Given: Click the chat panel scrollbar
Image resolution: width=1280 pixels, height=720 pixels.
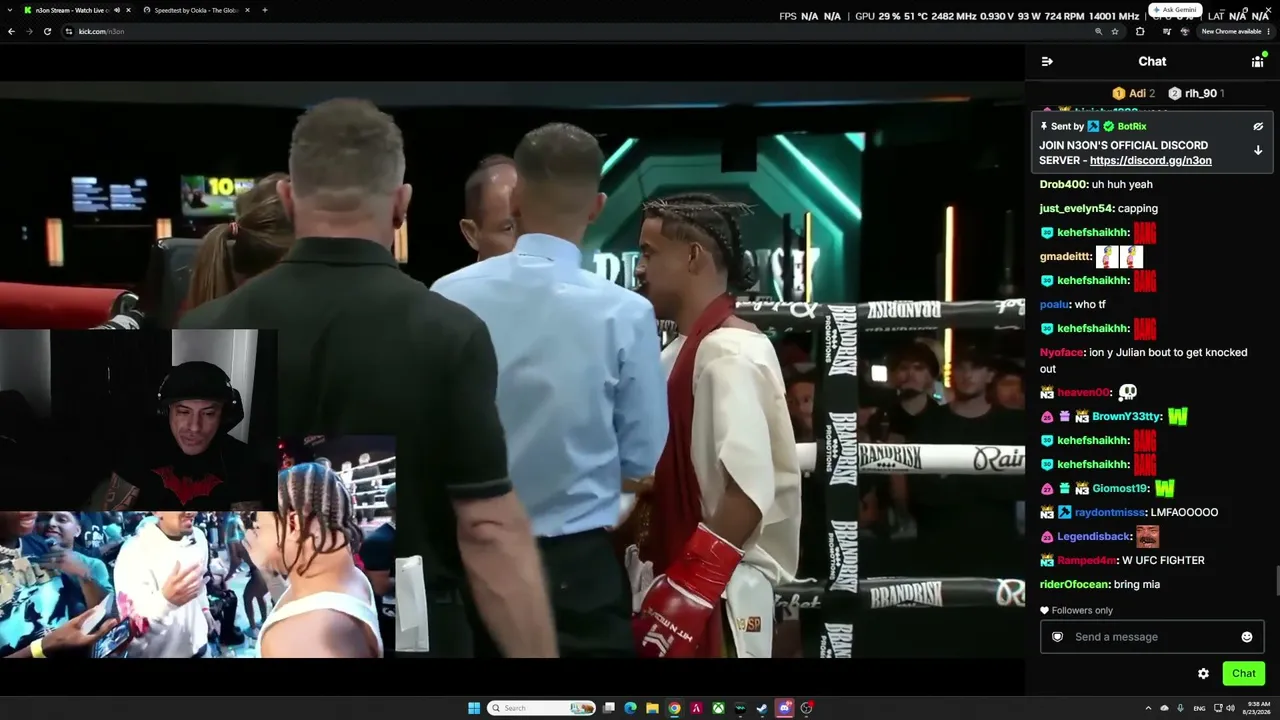Looking at the screenshot, I should [x=1276, y=580].
